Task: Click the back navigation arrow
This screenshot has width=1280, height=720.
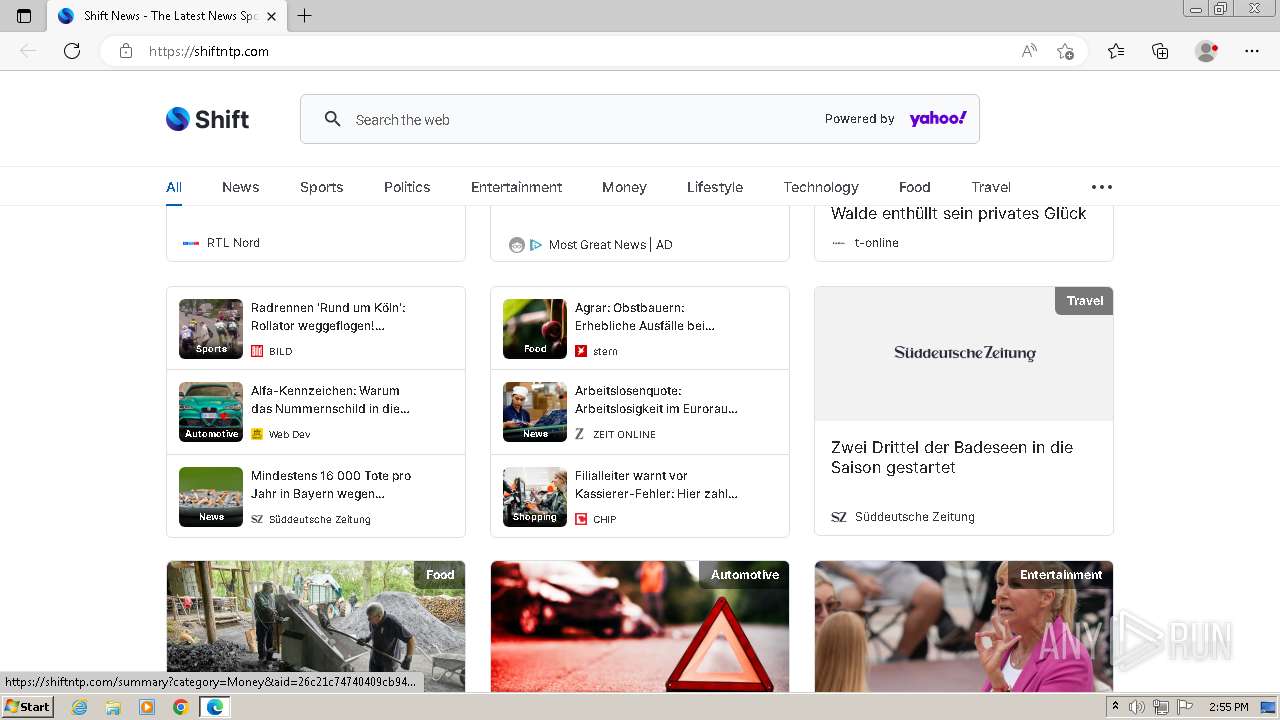Action: pos(28,51)
